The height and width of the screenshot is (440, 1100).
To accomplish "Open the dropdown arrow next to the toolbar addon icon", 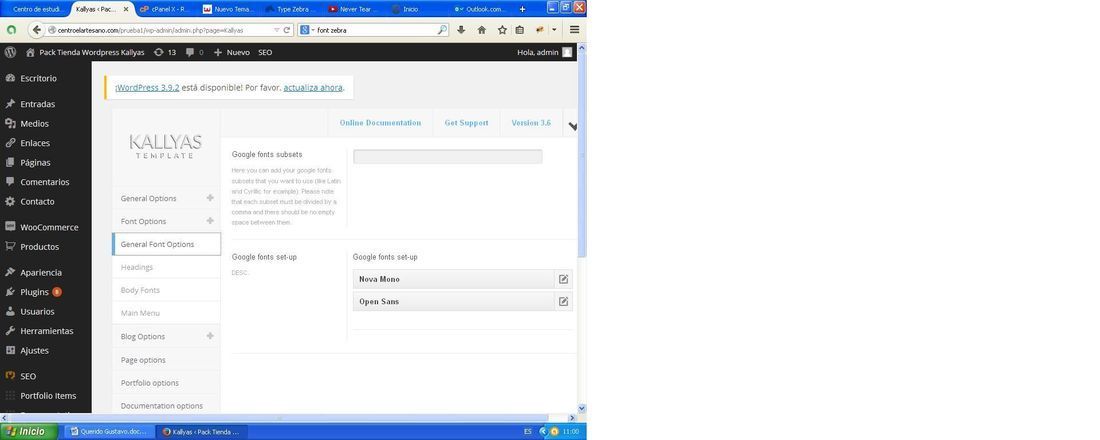I will 554,30.
